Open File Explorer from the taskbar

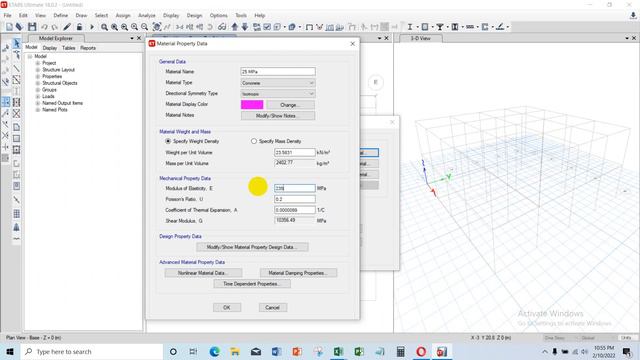pos(235,351)
